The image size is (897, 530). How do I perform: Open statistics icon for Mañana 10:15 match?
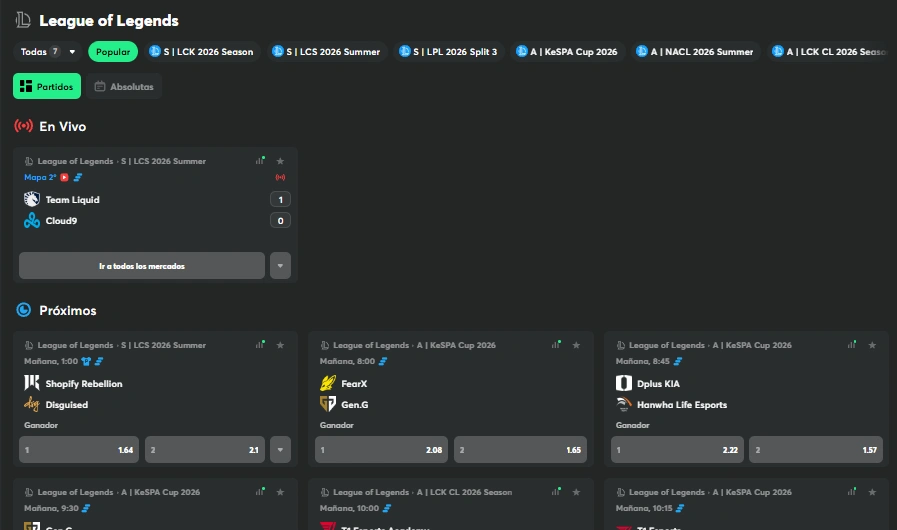click(x=852, y=492)
